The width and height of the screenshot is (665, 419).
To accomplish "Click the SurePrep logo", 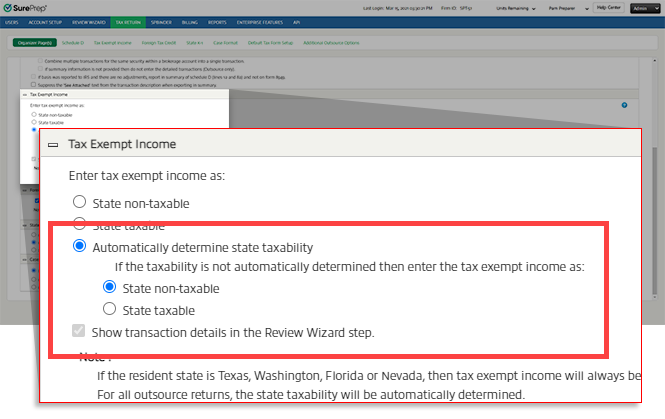I will tap(25, 8).
